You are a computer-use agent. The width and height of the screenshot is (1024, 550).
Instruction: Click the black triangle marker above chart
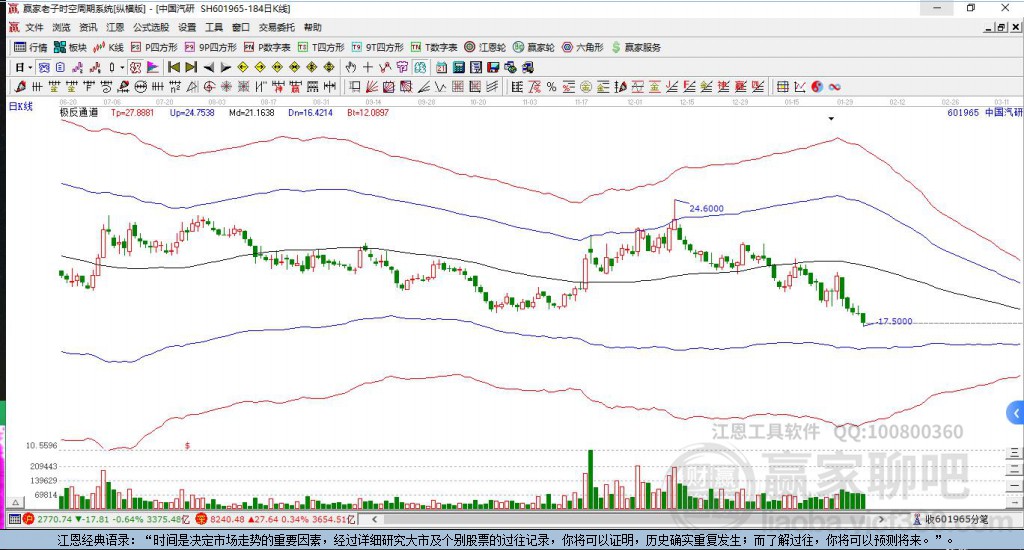point(831,119)
